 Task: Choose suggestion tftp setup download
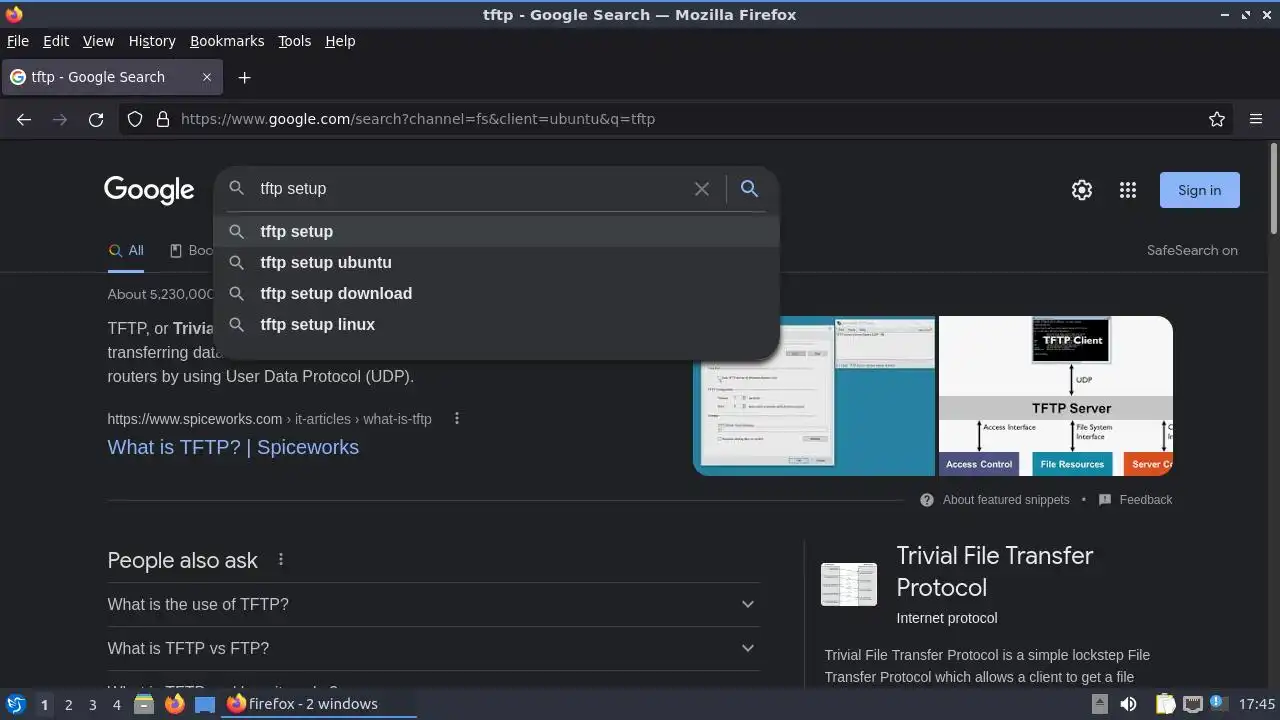pyautogui.click(x=496, y=293)
